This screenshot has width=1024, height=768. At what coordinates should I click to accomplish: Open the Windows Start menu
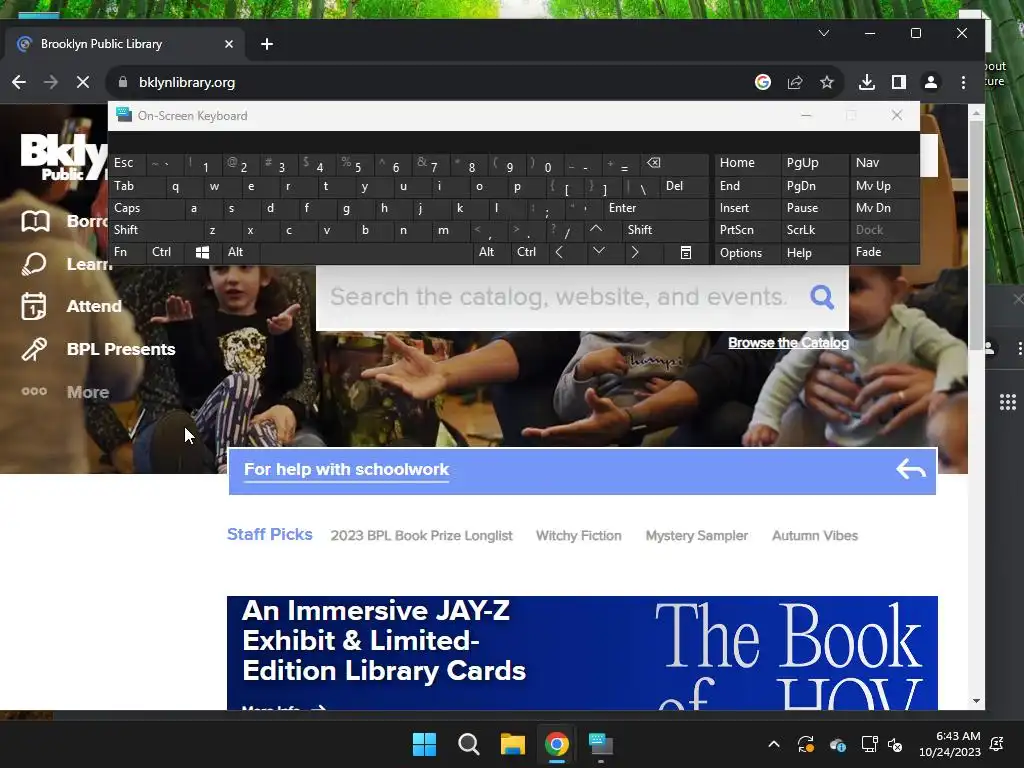[424, 744]
